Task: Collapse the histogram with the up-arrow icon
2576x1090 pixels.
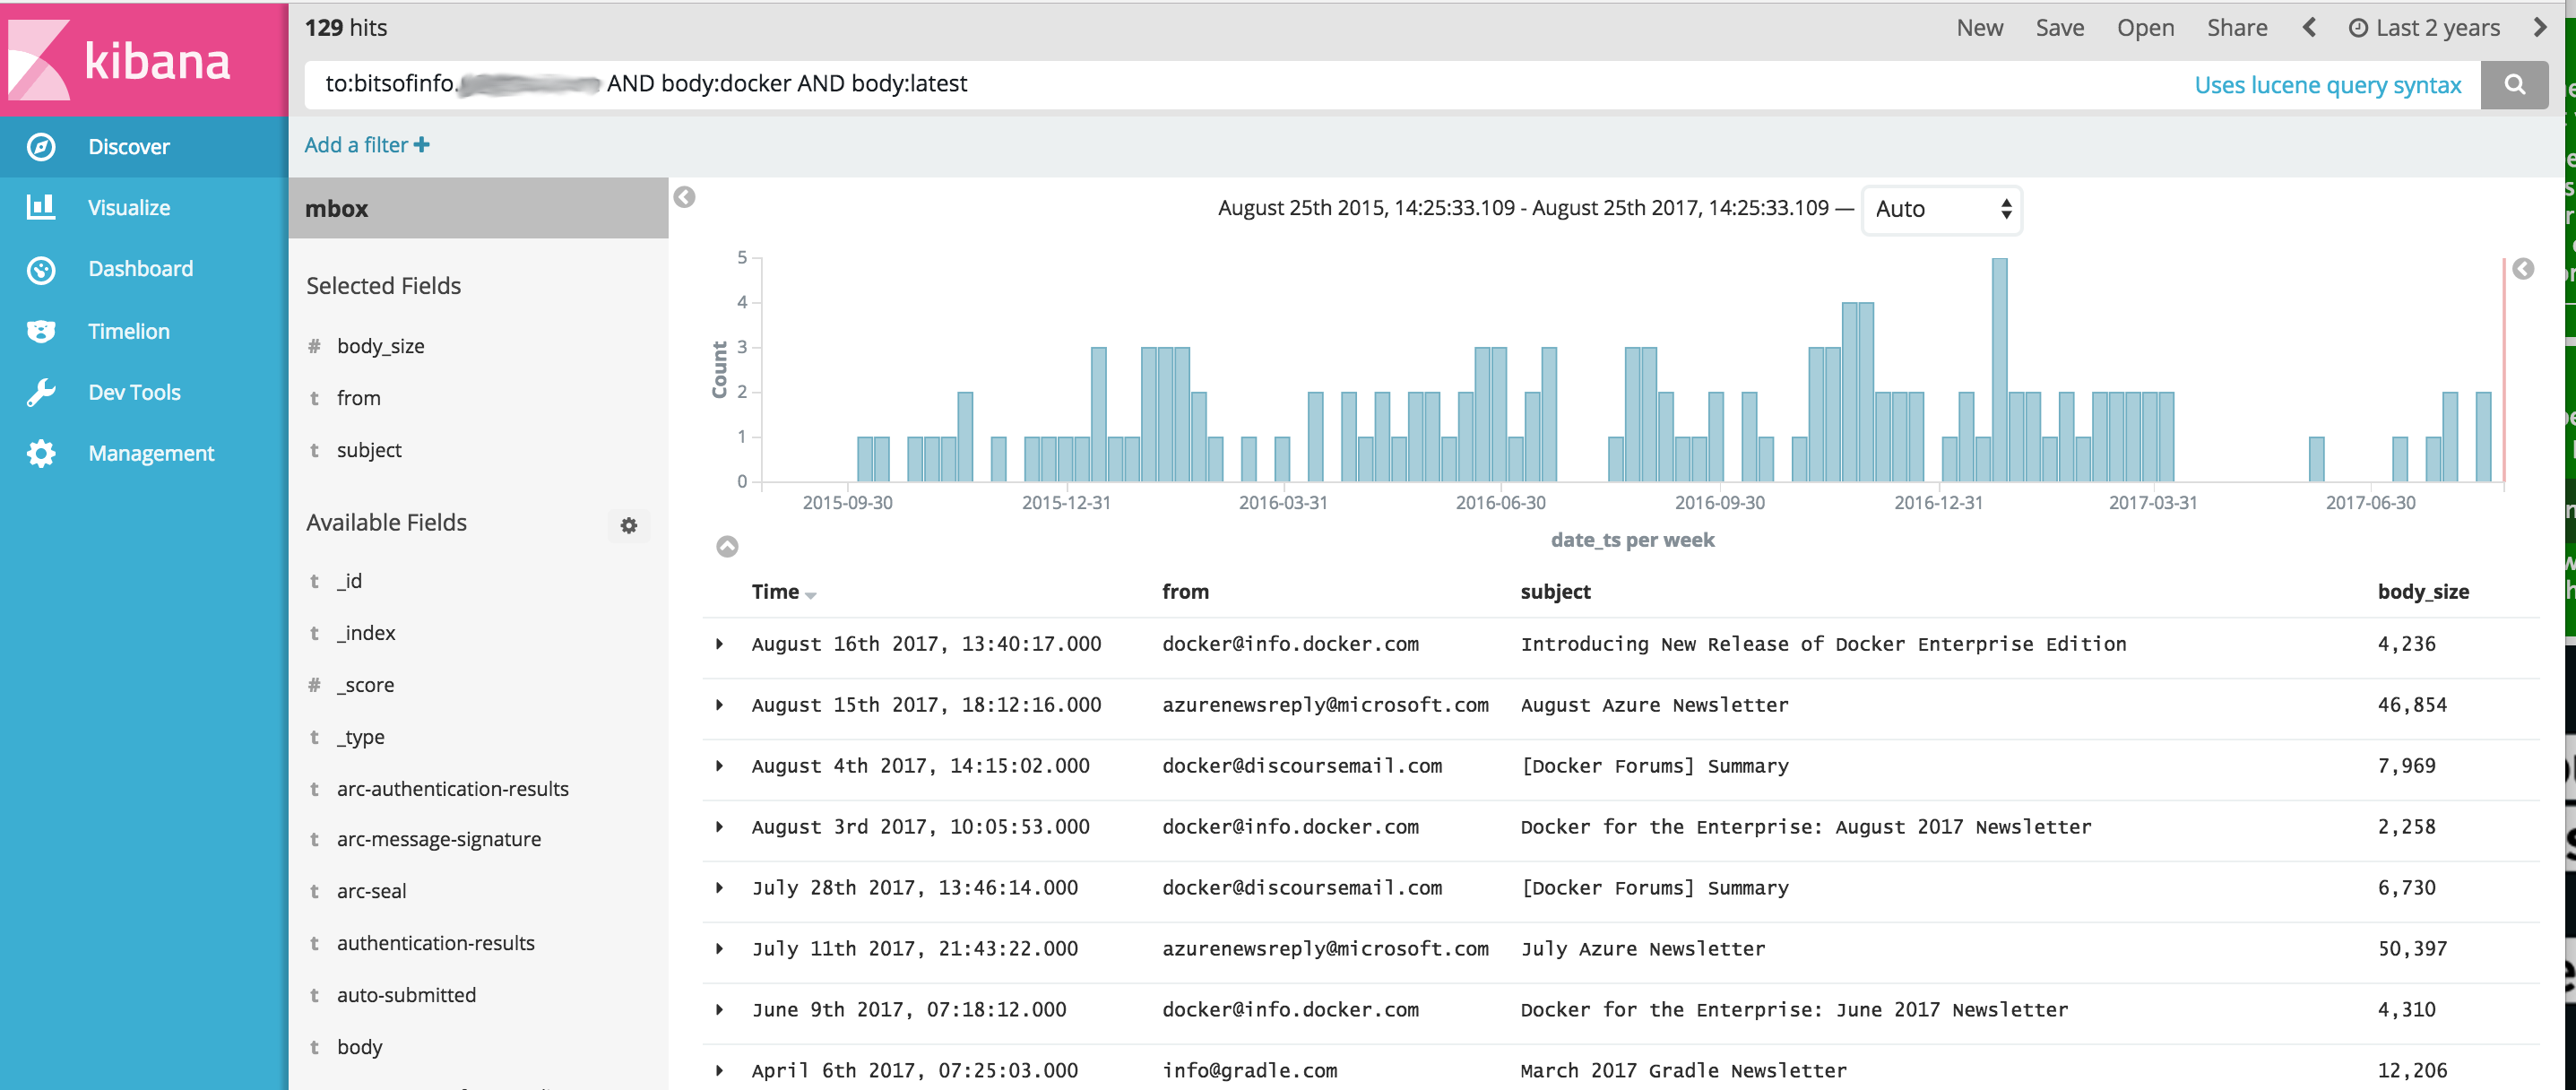Action: [x=727, y=546]
